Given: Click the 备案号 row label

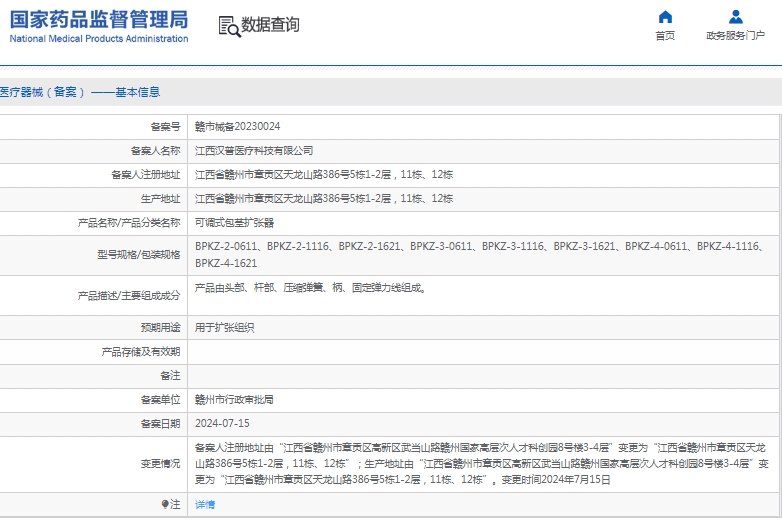Looking at the screenshot, I should click(165, 127).
